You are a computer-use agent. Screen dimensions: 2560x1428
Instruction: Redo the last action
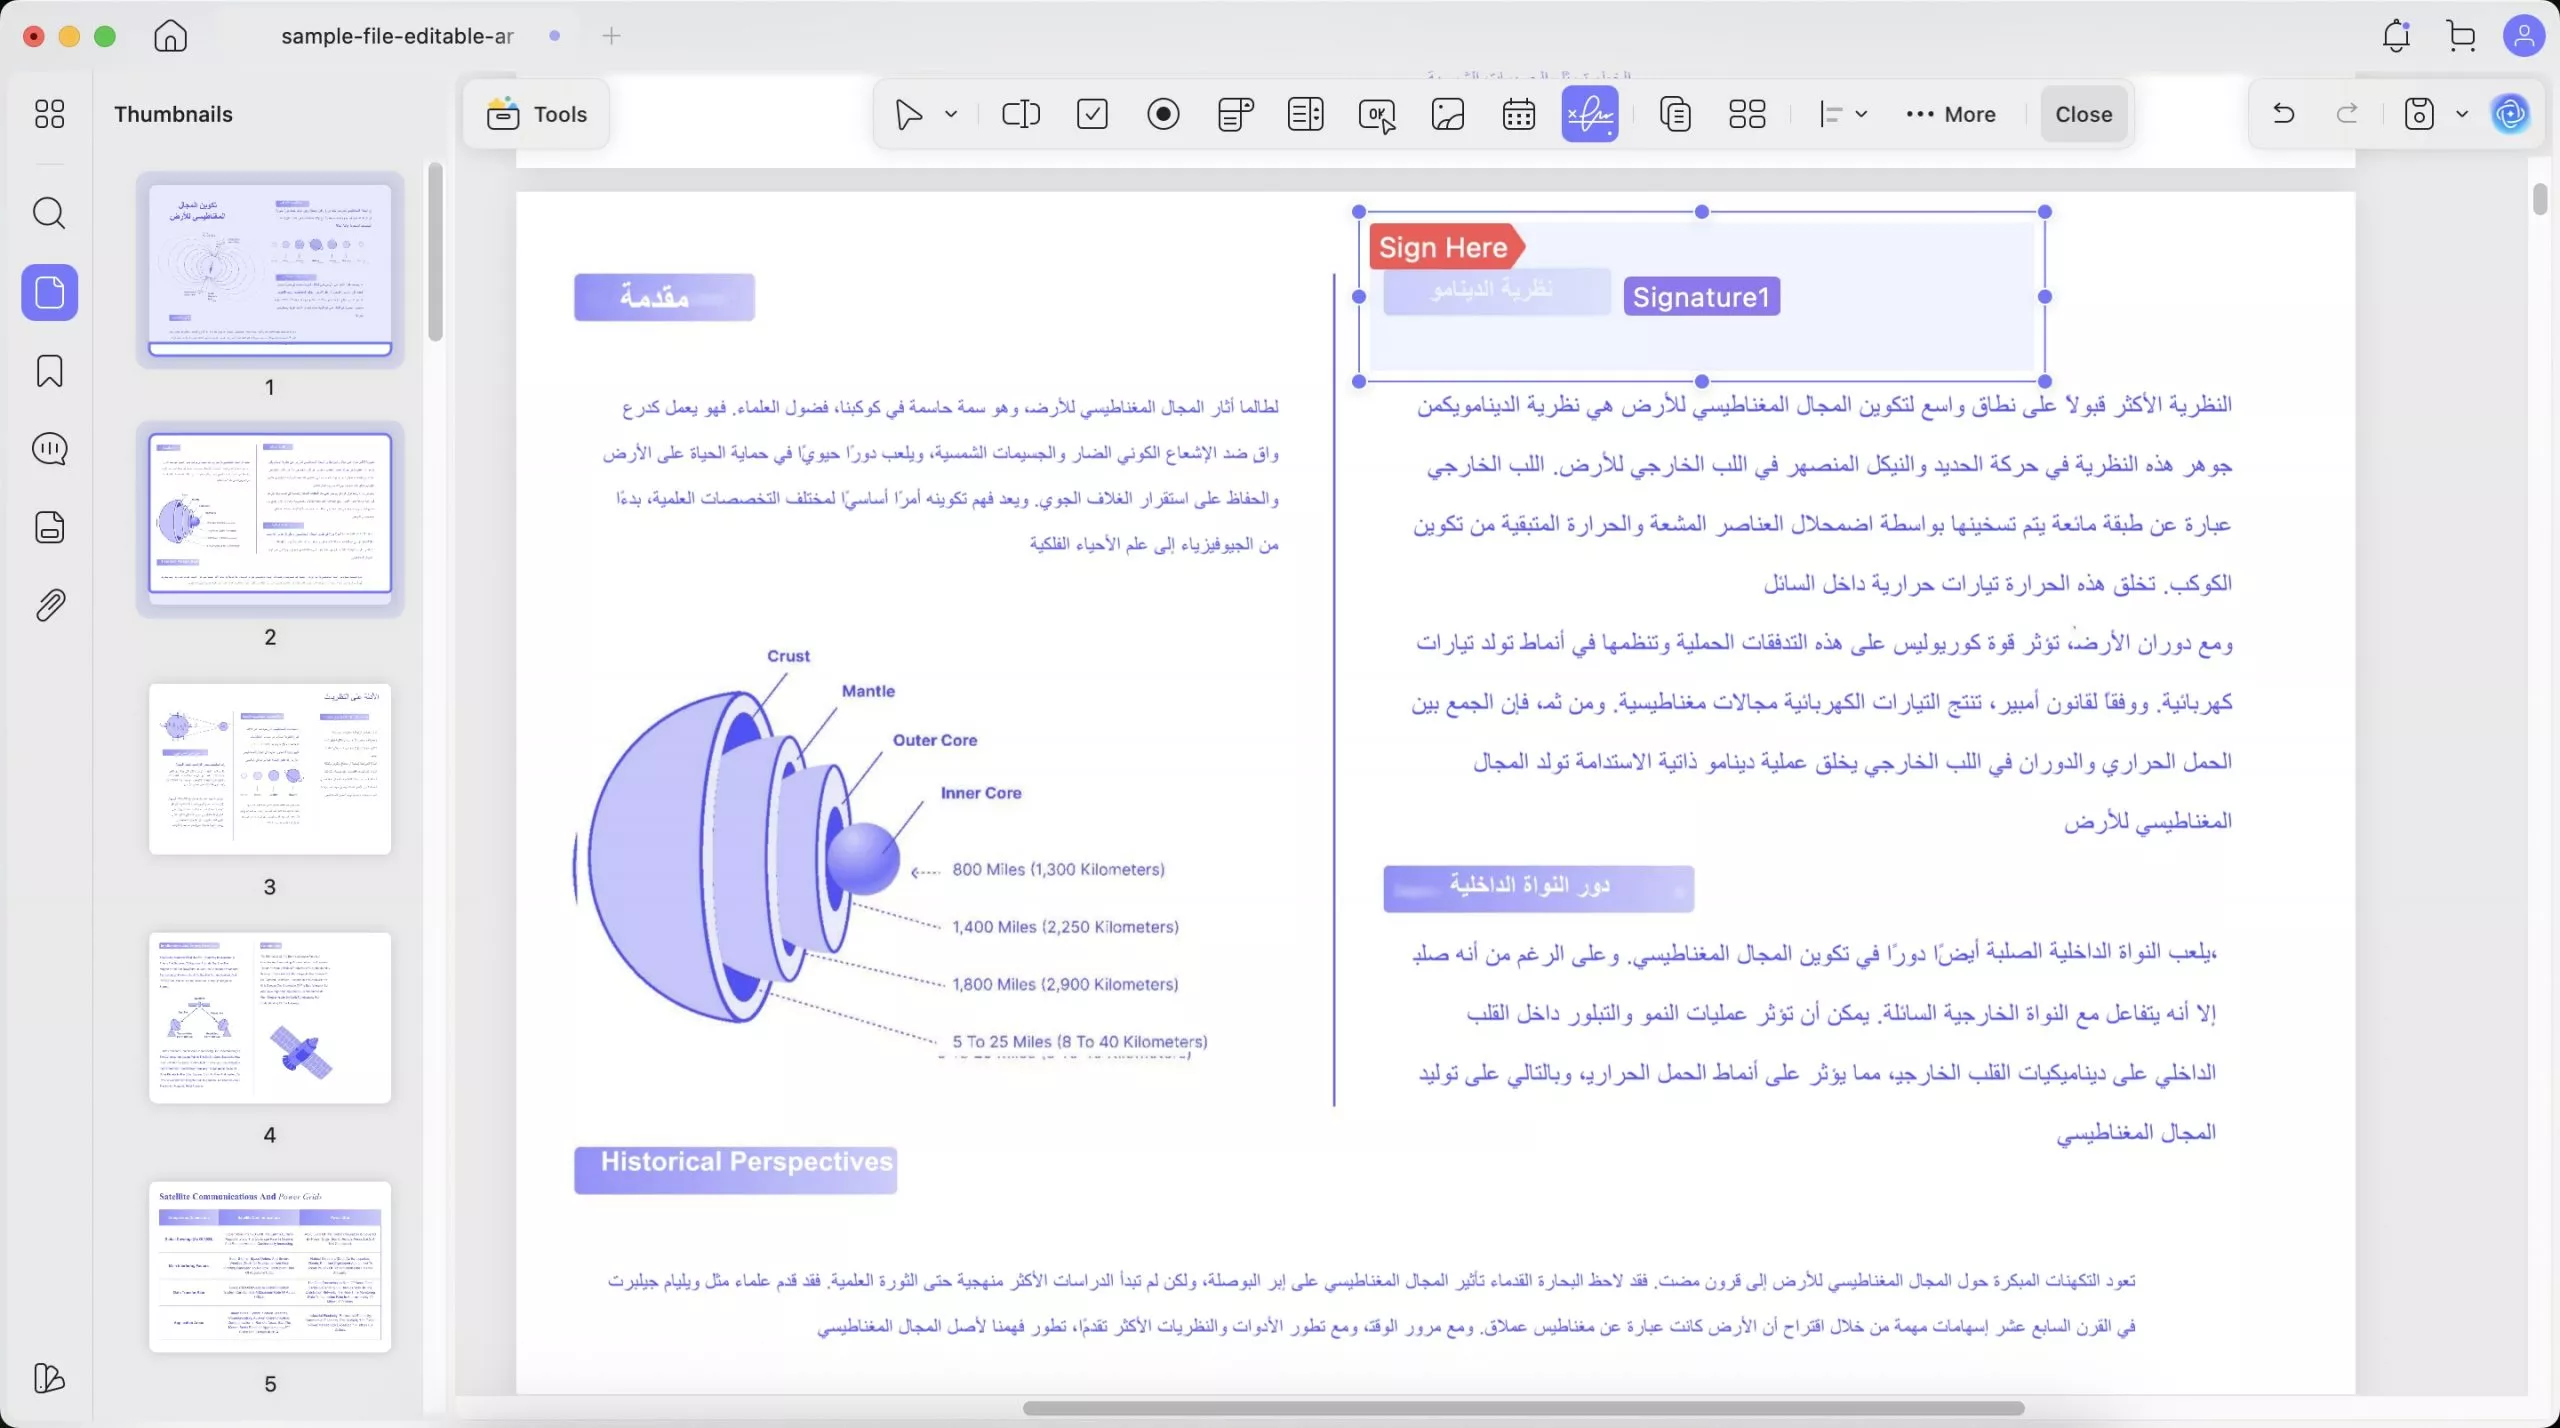pos(2347,113)
